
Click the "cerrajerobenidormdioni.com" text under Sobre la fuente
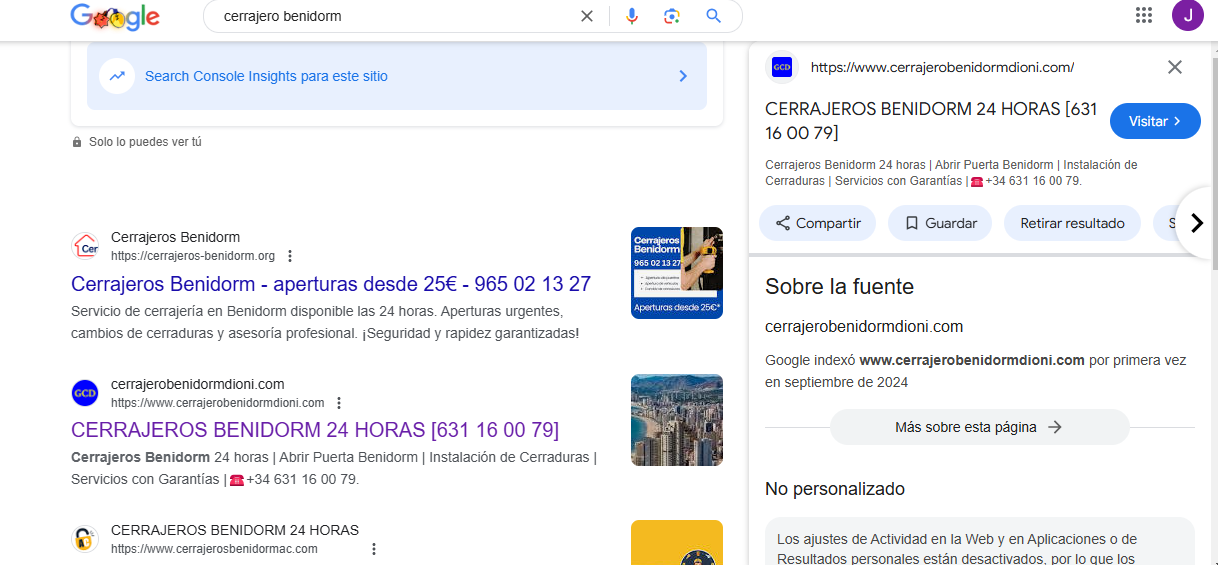tap(864, 326)
